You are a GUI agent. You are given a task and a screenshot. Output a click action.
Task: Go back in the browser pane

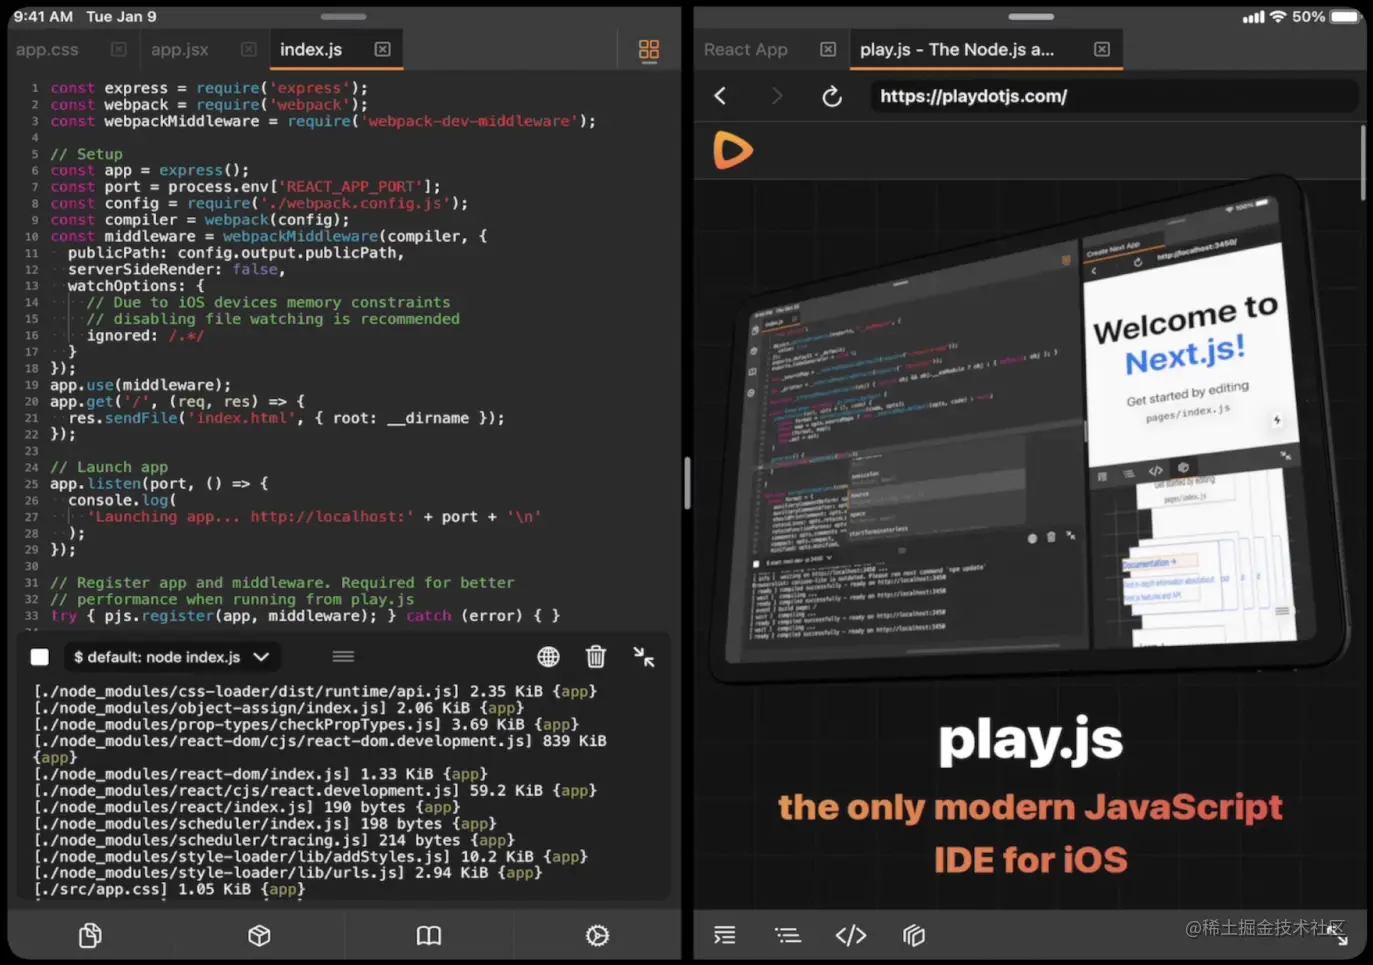click(721, 96)
